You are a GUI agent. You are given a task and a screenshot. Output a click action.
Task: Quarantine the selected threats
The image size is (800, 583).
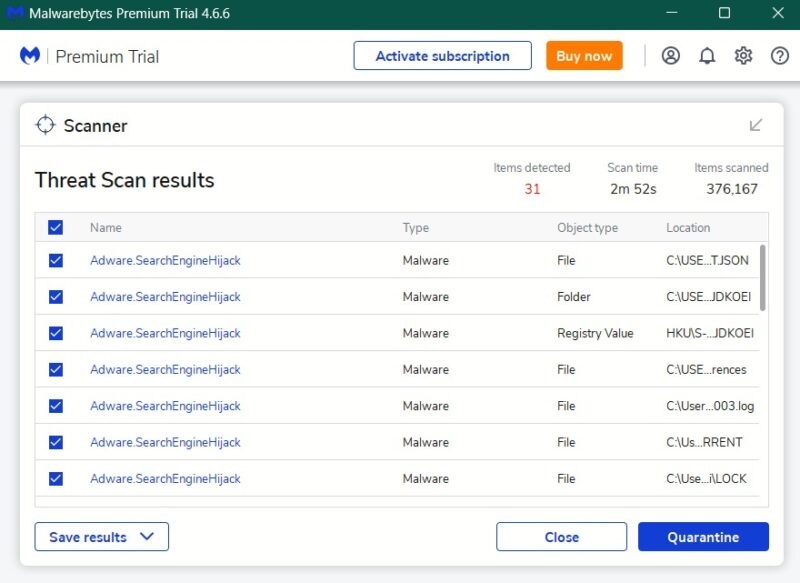tap(703, 536)
